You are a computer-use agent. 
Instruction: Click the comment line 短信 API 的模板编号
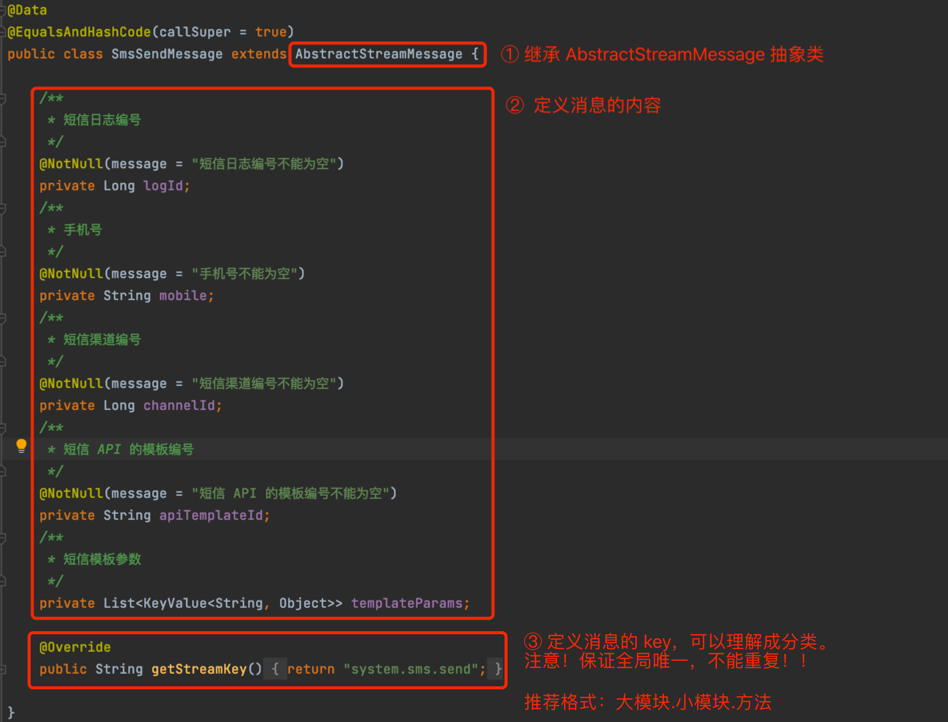128,449
